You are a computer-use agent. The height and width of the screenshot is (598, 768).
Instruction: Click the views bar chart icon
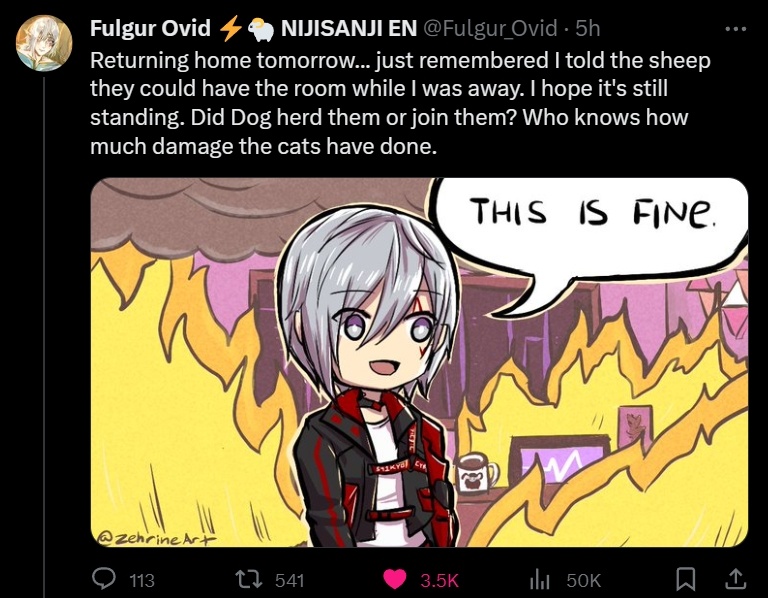pos(540,579)
